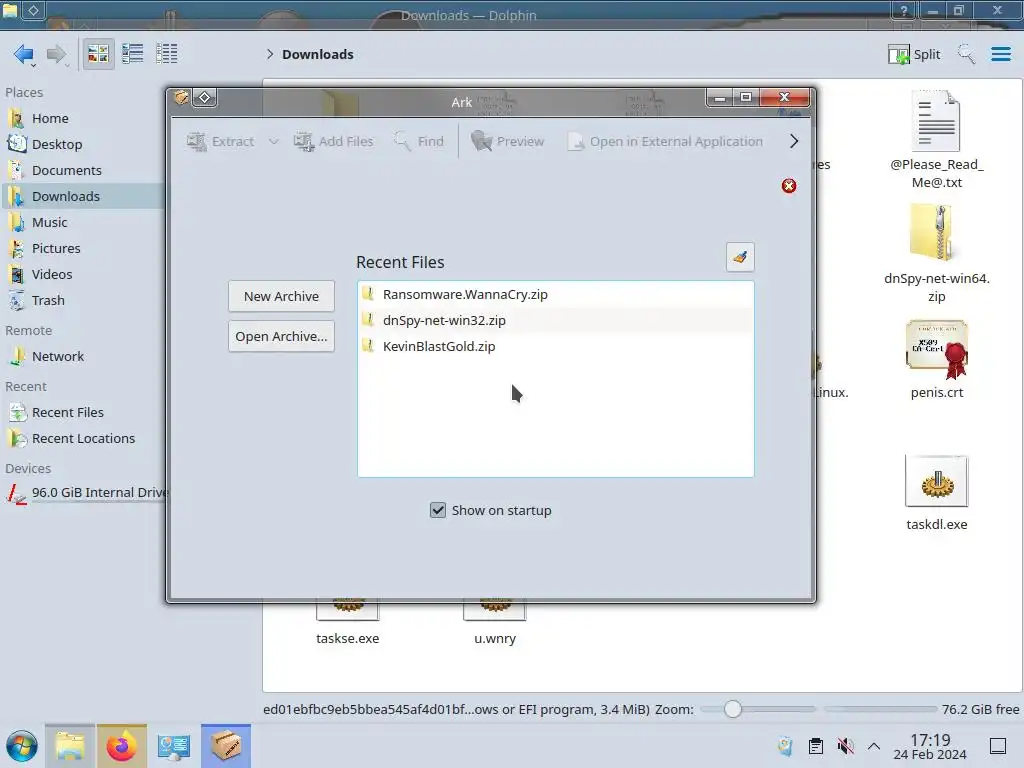Click Dolphin titlebar help question mark

(x=904, y=10)
